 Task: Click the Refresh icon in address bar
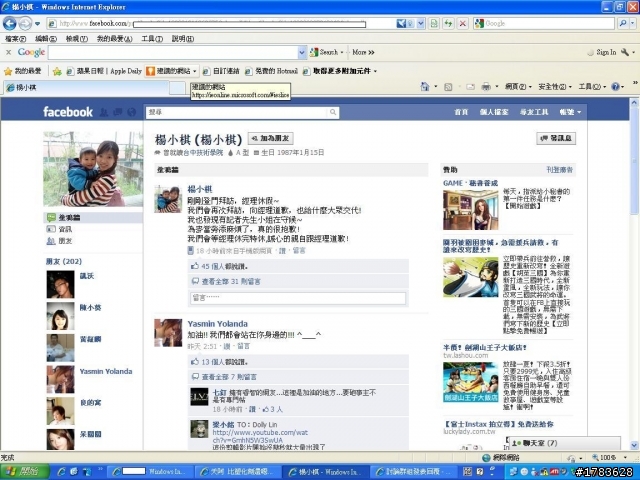click(x=448, y=24)
